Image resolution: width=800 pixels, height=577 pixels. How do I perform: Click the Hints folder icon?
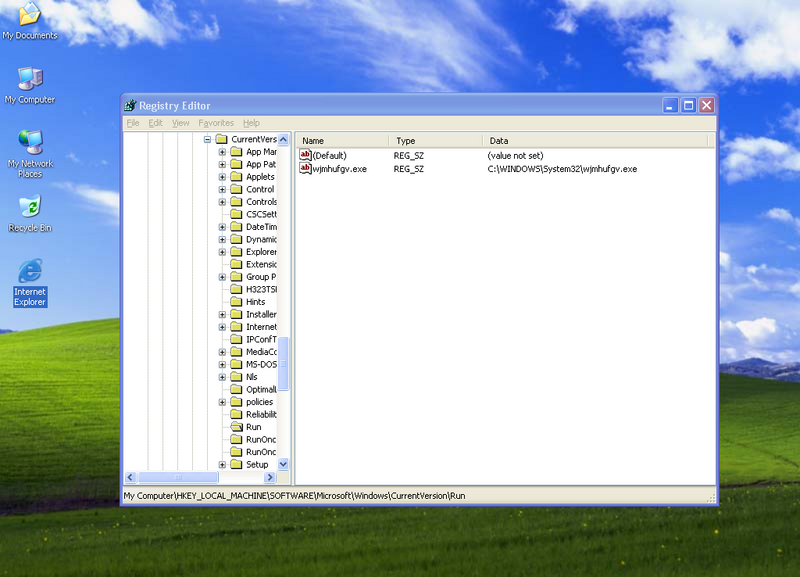click(236, 302)
